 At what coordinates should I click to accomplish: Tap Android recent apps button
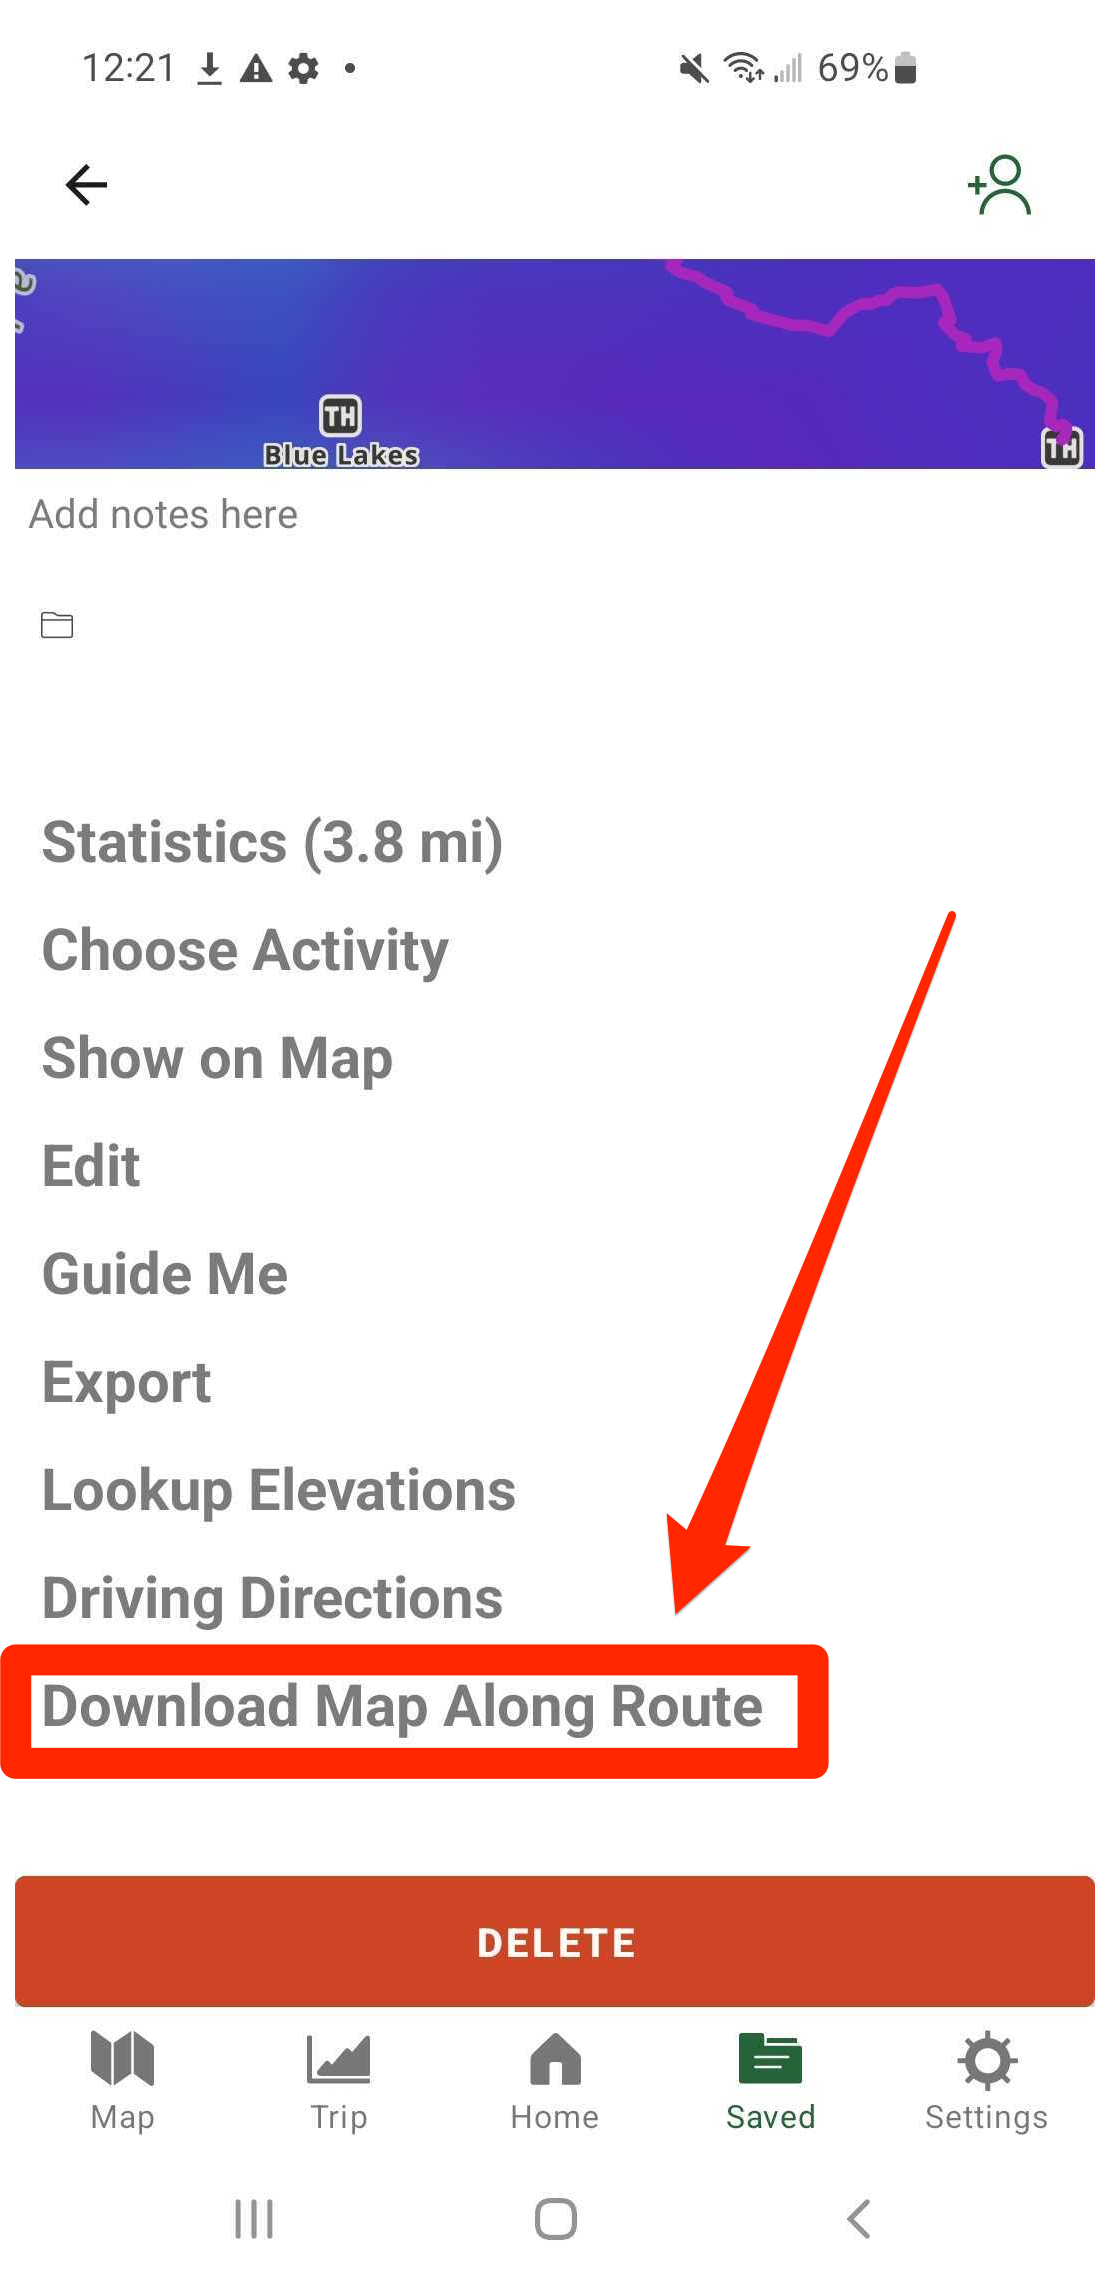254,2219
